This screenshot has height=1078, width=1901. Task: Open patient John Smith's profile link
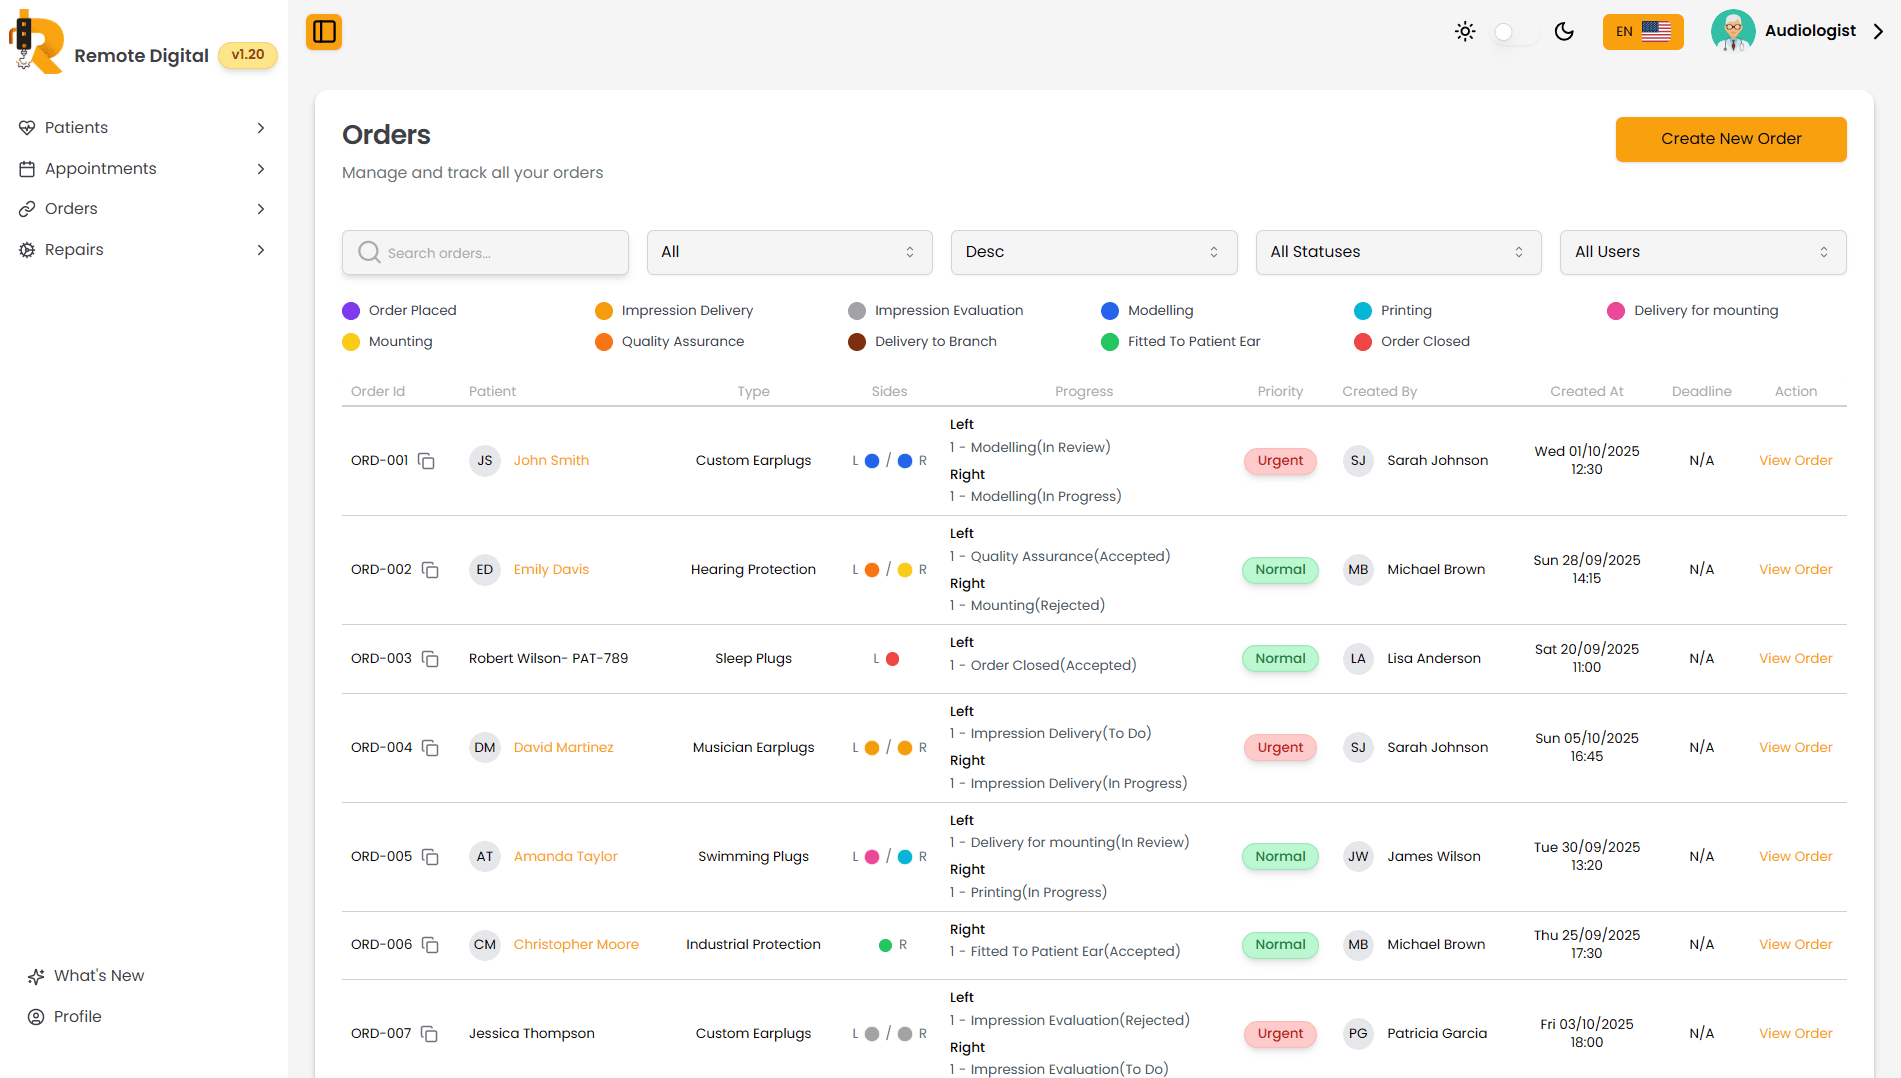tap(551, 461)
